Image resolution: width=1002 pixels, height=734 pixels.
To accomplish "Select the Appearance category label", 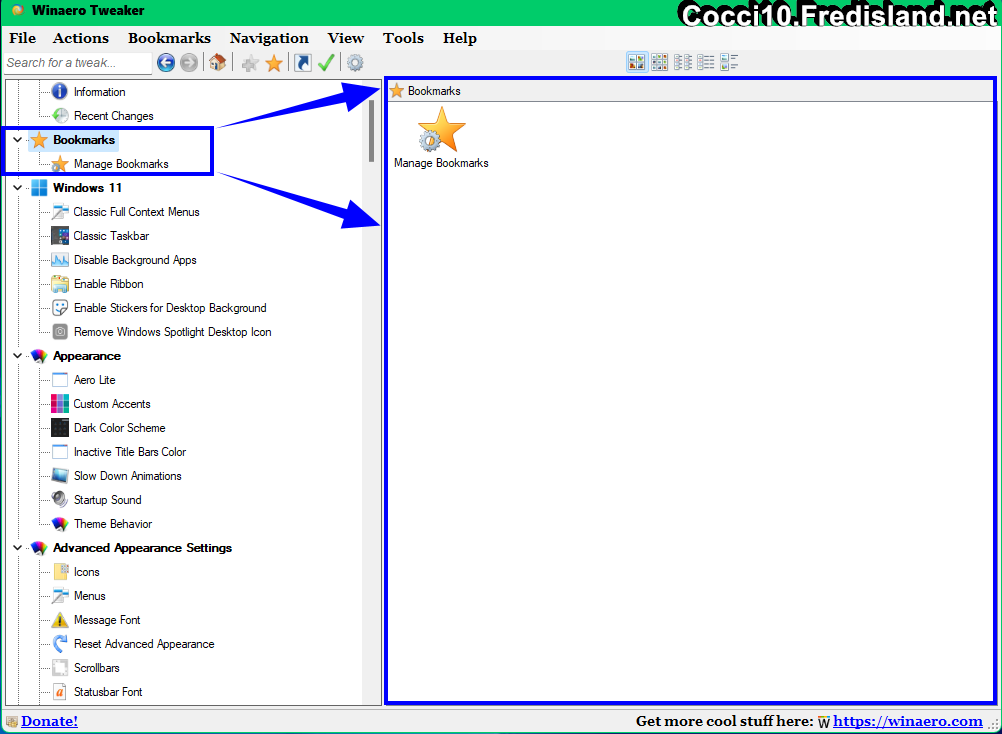I will tap(87, 356).
